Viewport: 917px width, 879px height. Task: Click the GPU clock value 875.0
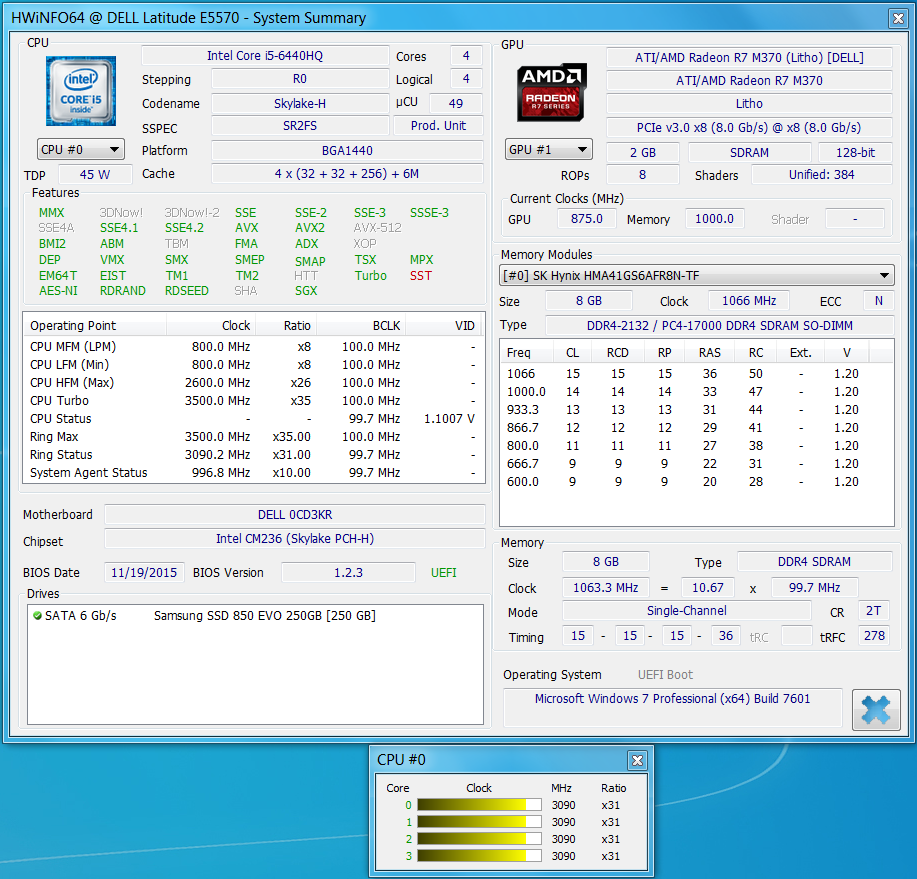[x=587, y=219]
